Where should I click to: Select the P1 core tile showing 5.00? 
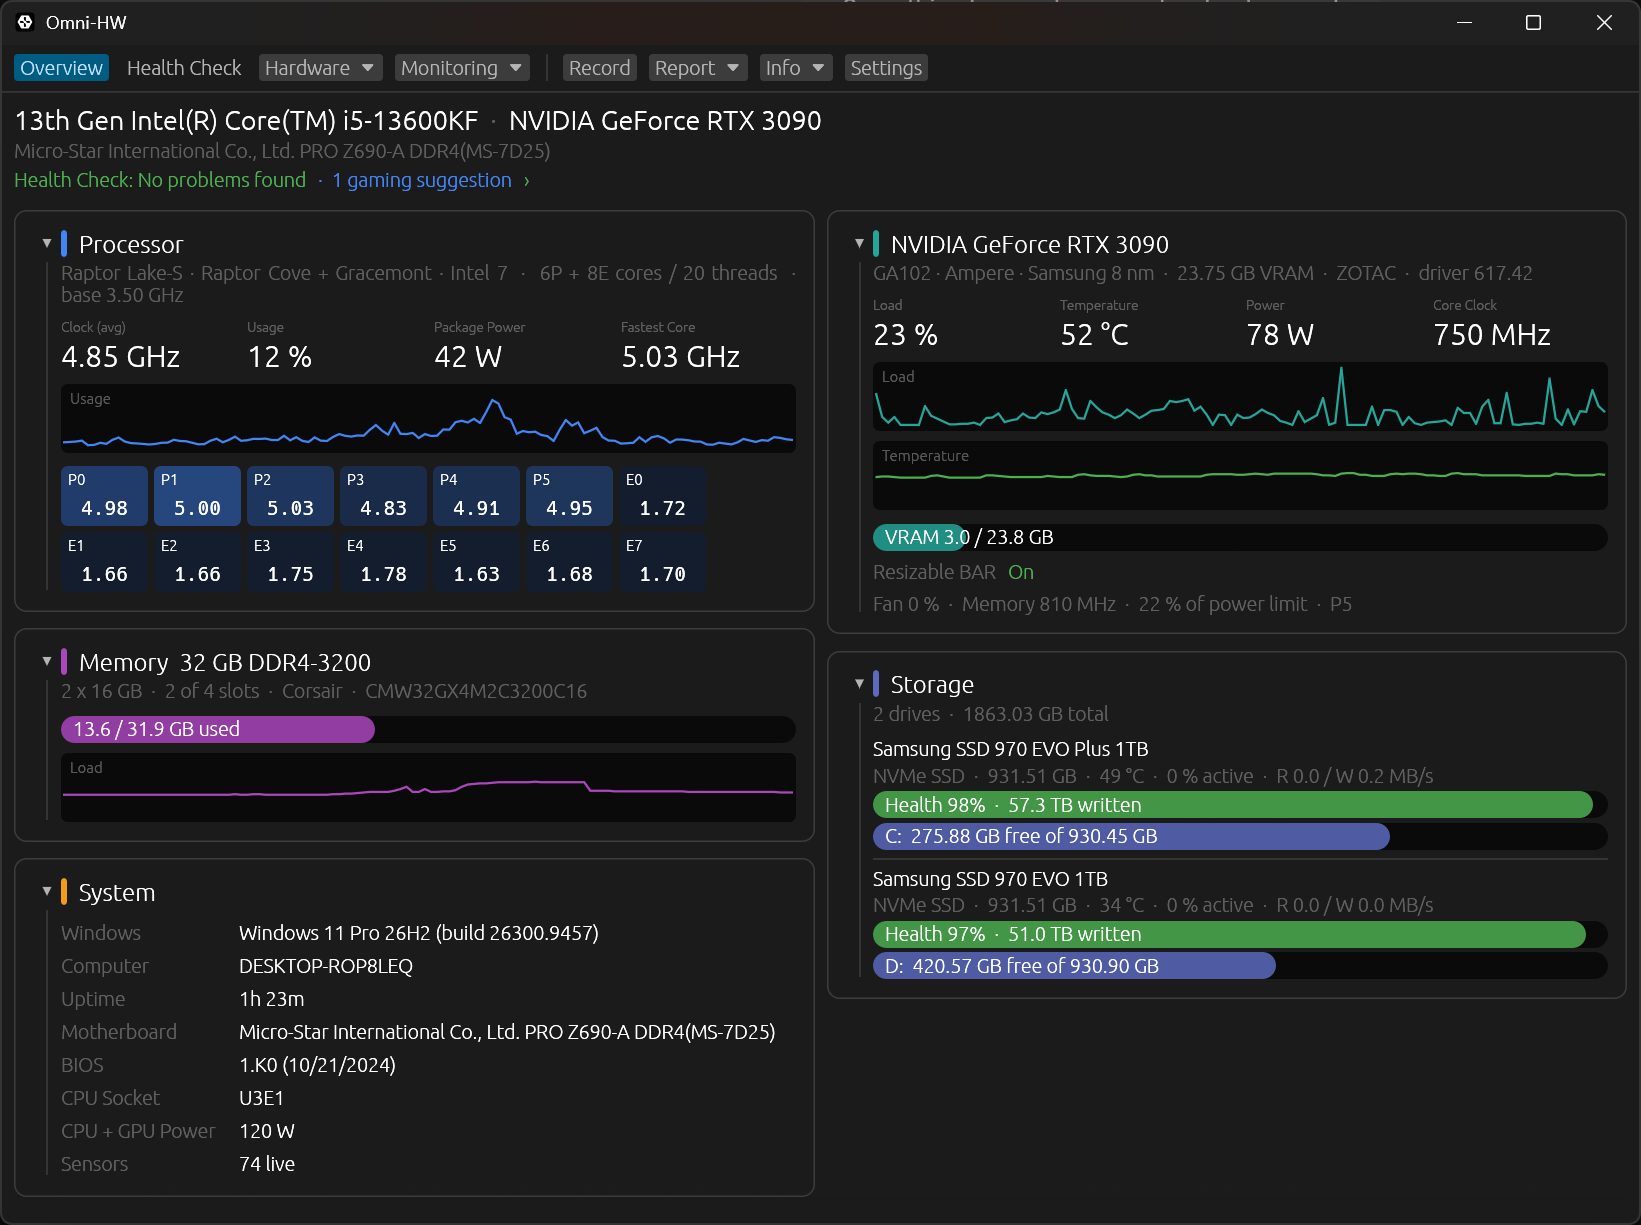coord(197,496)
